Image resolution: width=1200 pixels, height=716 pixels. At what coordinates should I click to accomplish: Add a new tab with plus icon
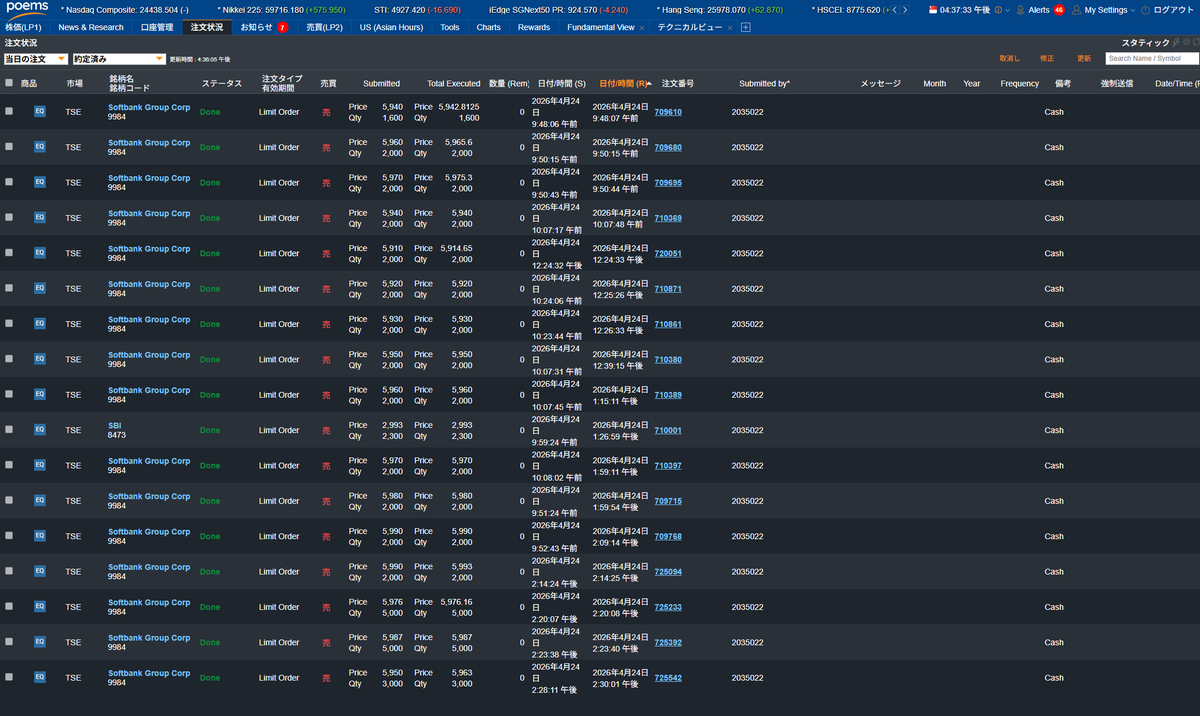pos(746,27)
